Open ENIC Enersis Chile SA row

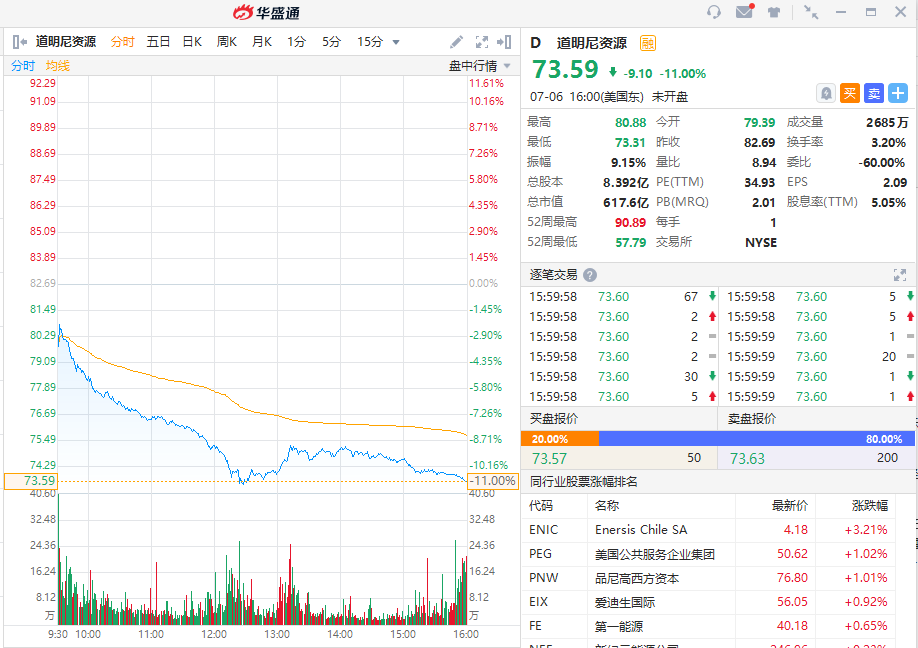click(708, 530)
